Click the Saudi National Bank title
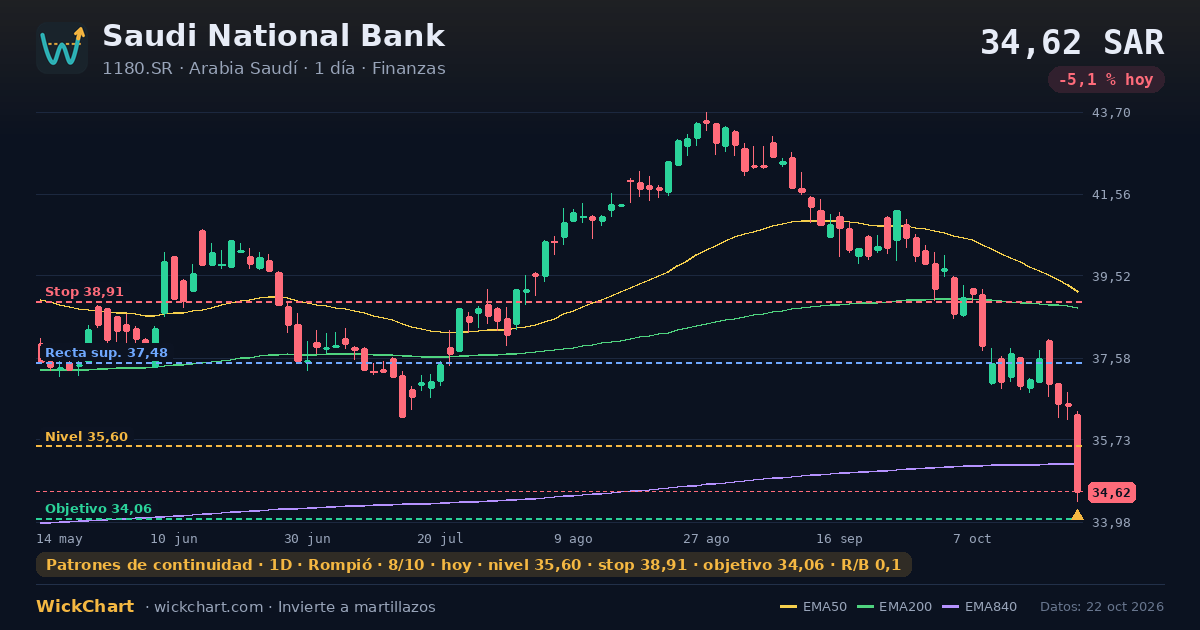 (273, 36)
